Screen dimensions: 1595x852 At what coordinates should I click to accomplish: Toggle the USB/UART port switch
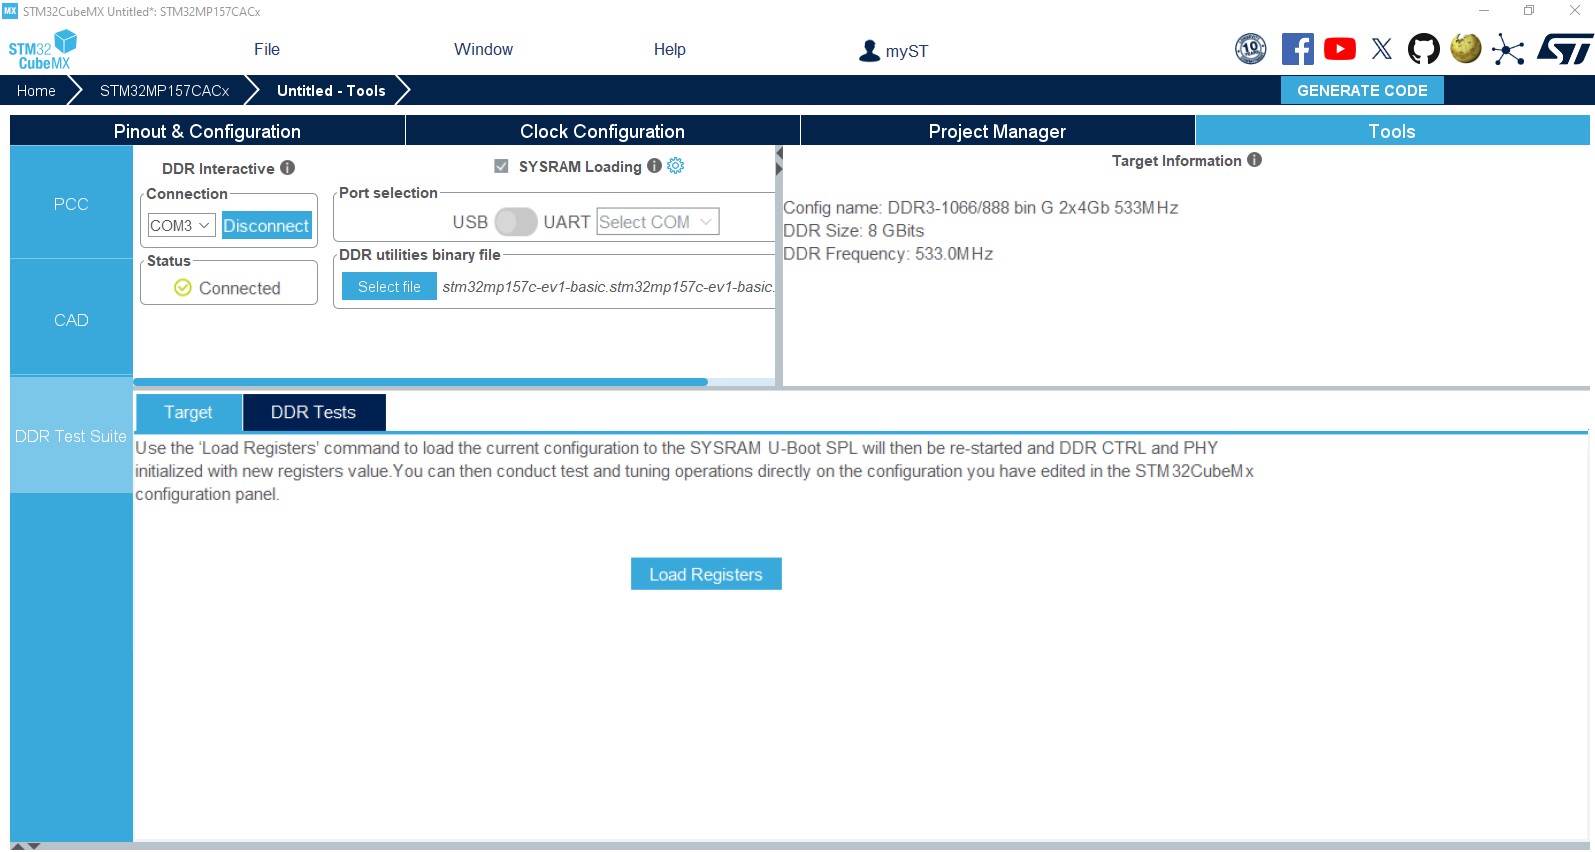[x=516, y=222]
